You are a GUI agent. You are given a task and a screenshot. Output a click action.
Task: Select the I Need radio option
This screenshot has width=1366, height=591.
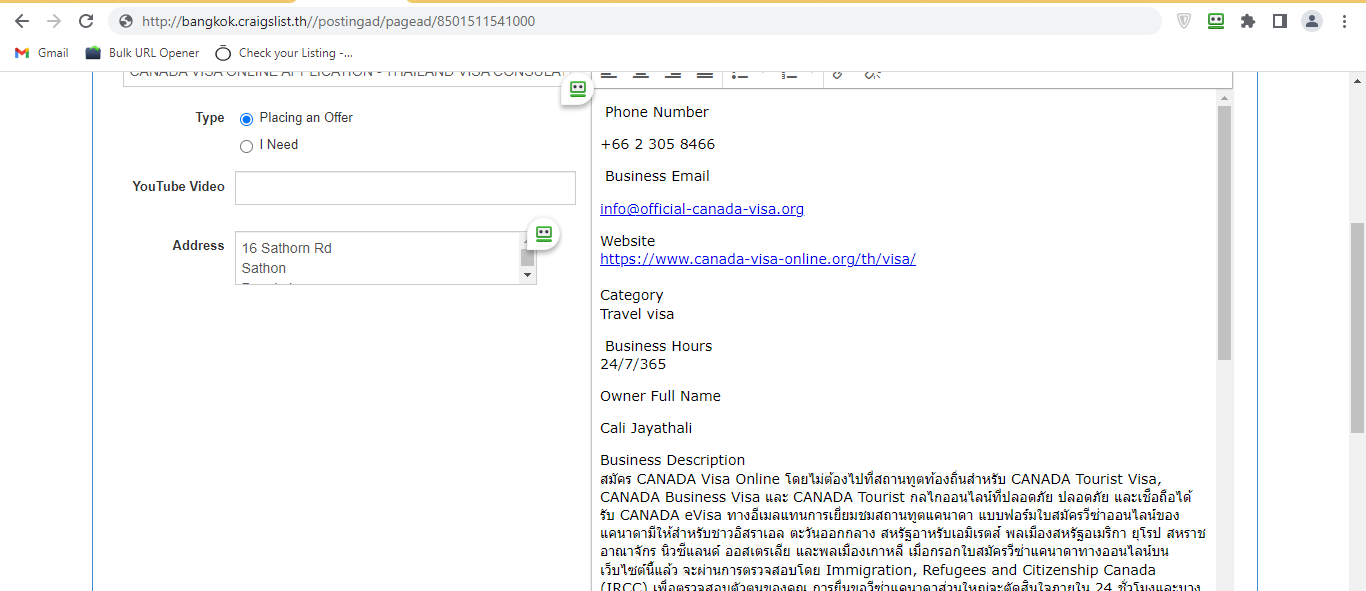pyautogui.click(x=246, y=146)
